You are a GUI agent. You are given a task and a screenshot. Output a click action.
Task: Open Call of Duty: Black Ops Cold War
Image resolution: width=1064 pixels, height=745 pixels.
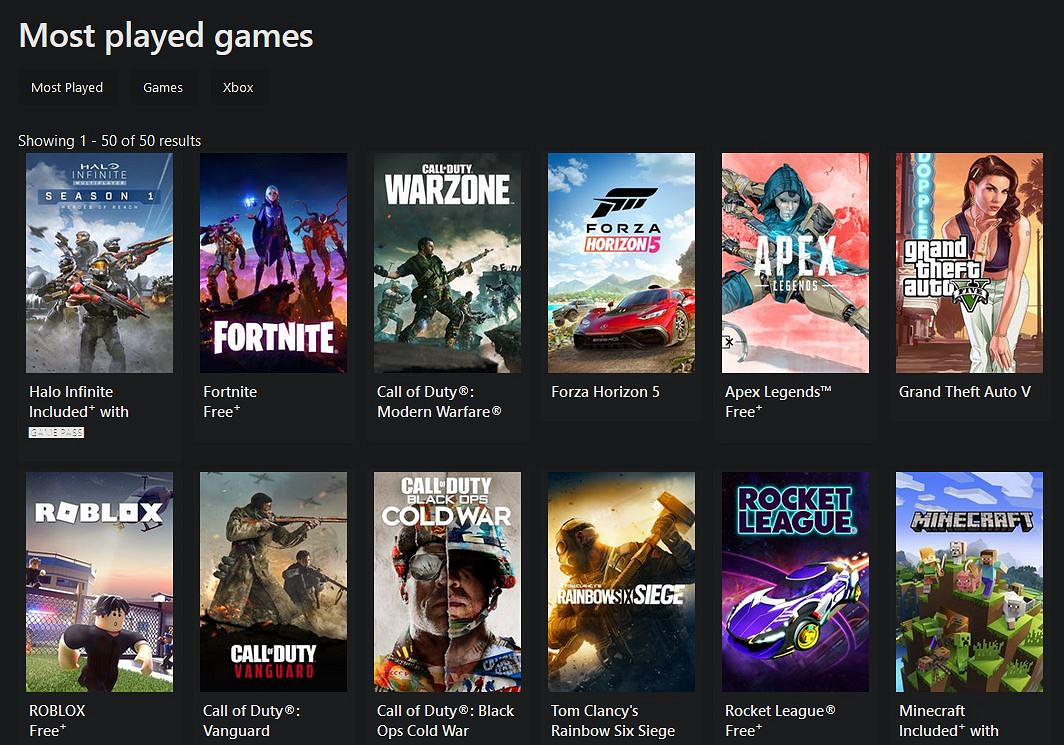pyautogui.click(x=447, y=581)
